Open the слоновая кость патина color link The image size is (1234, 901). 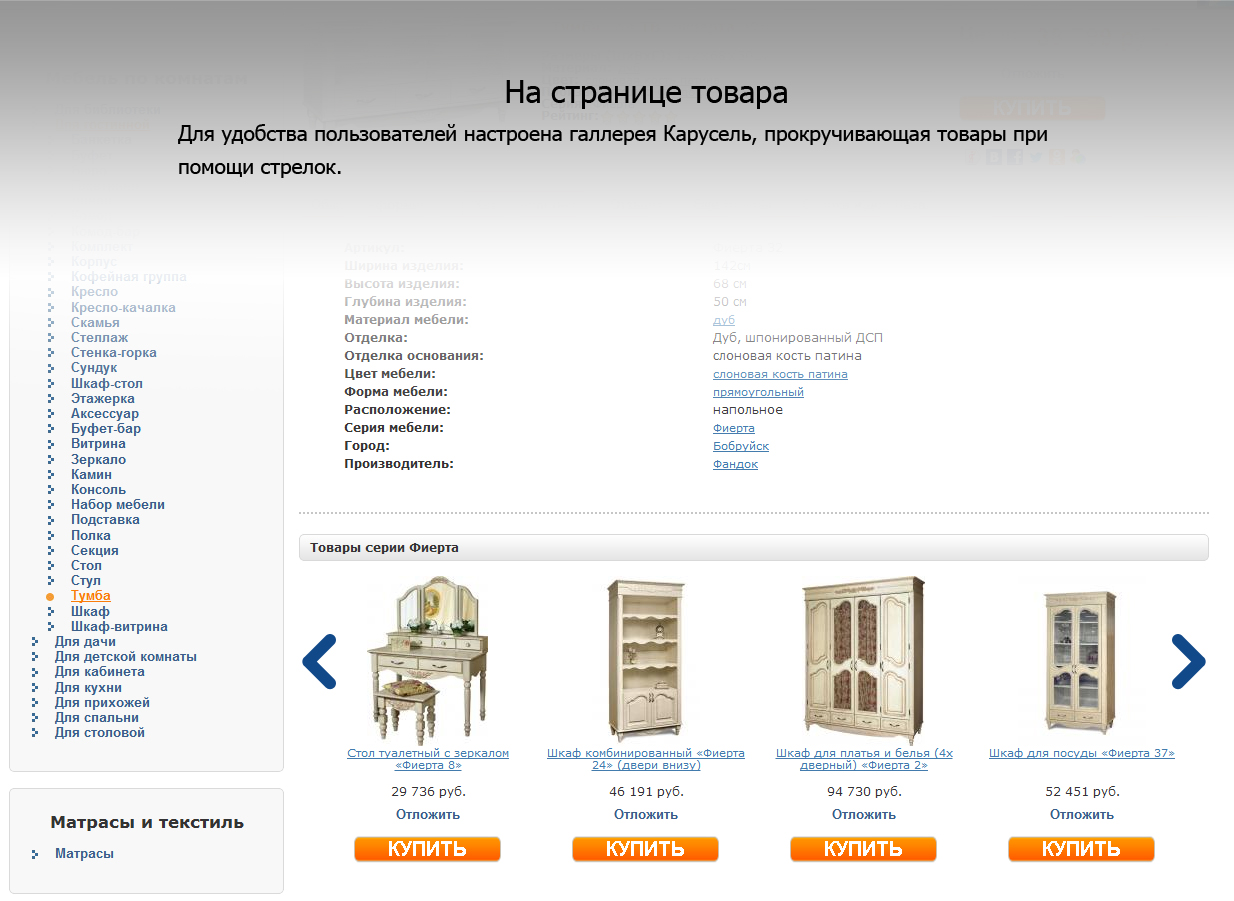click(780, 374)
